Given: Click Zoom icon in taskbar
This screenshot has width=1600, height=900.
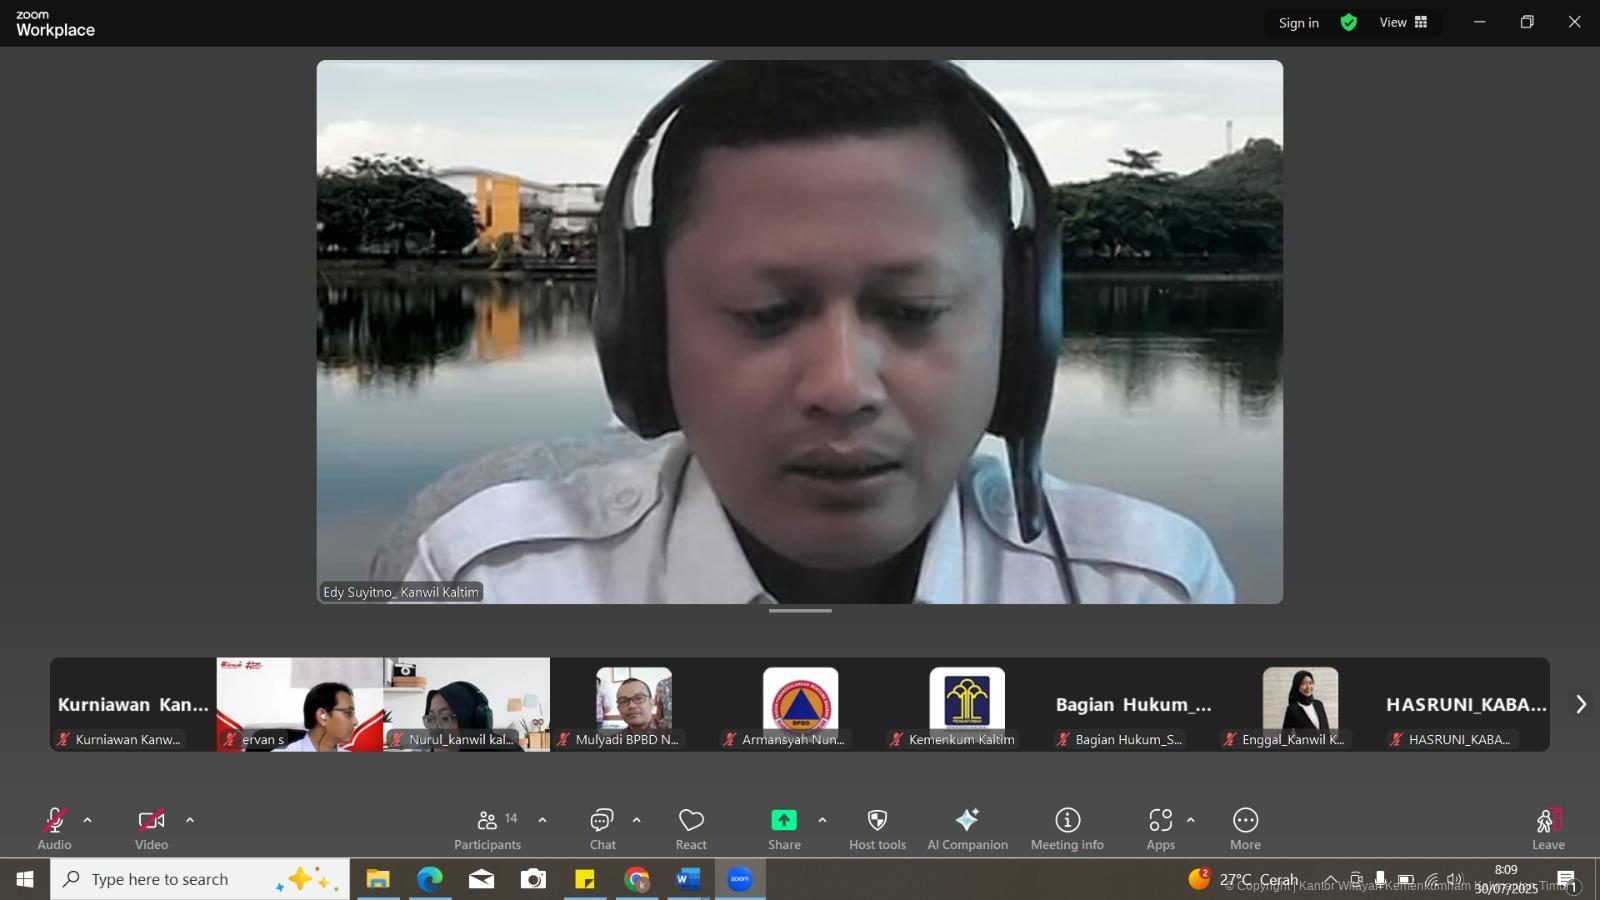Looking at the screenshot, I should (x=740, y=879).
